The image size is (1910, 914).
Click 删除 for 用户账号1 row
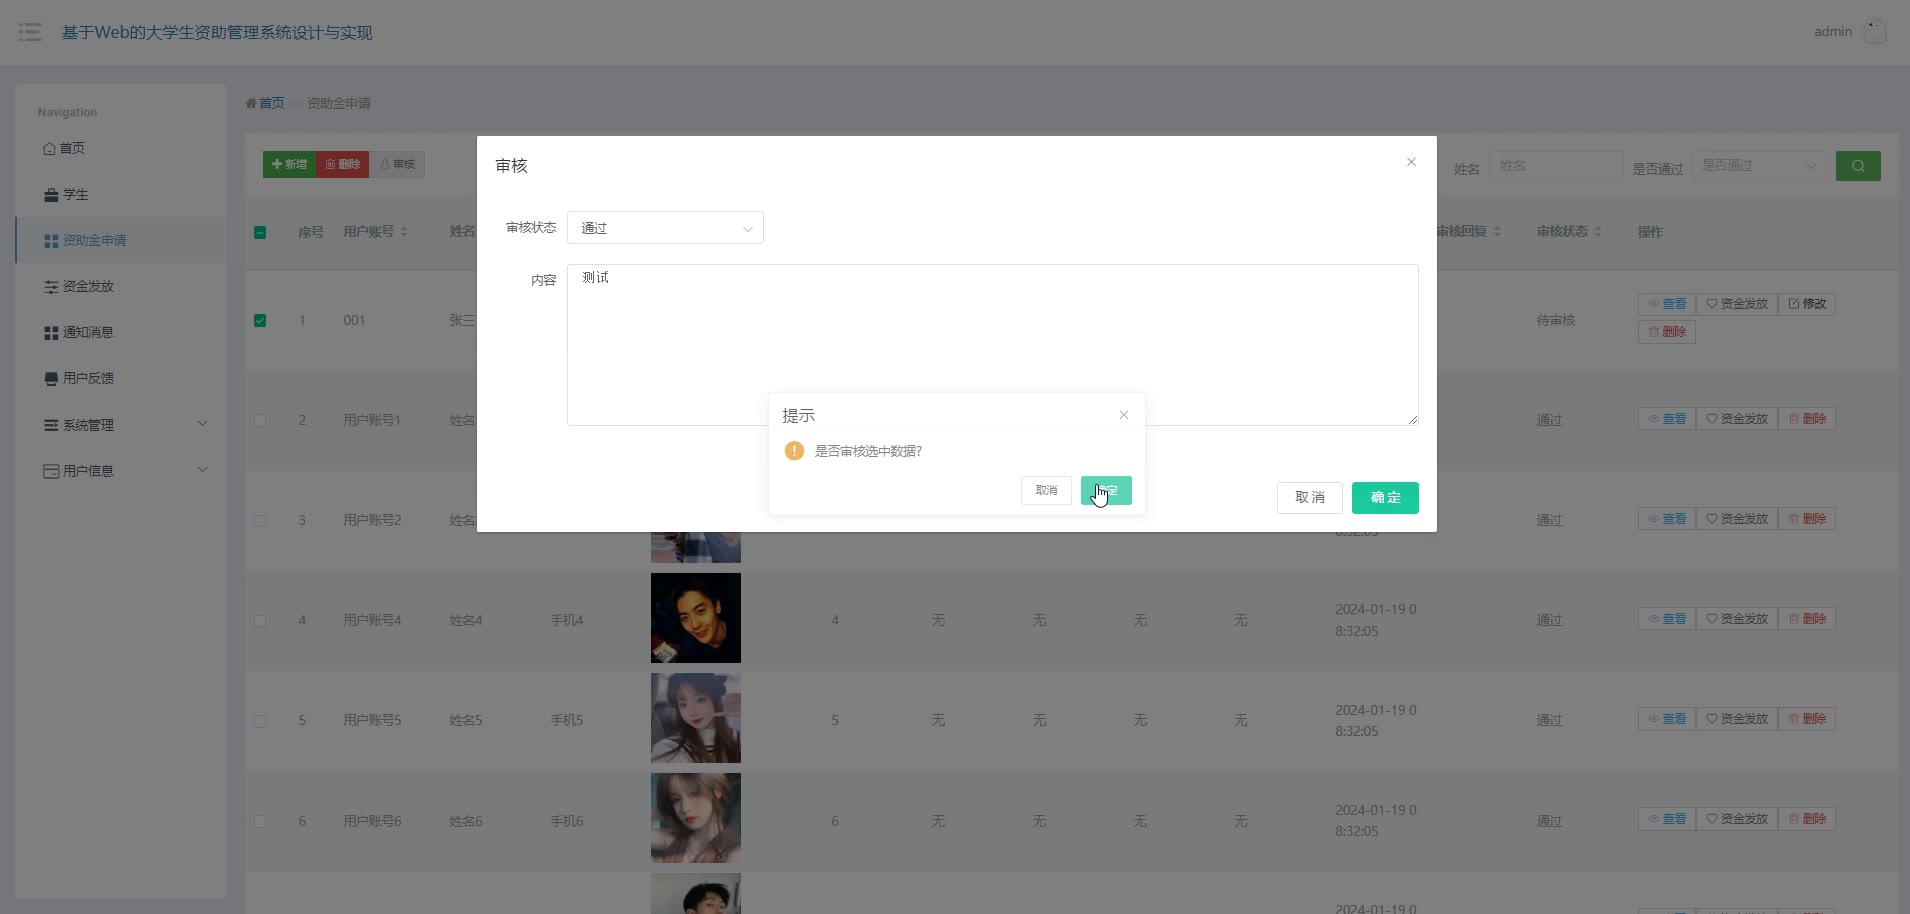(1807, 419)
